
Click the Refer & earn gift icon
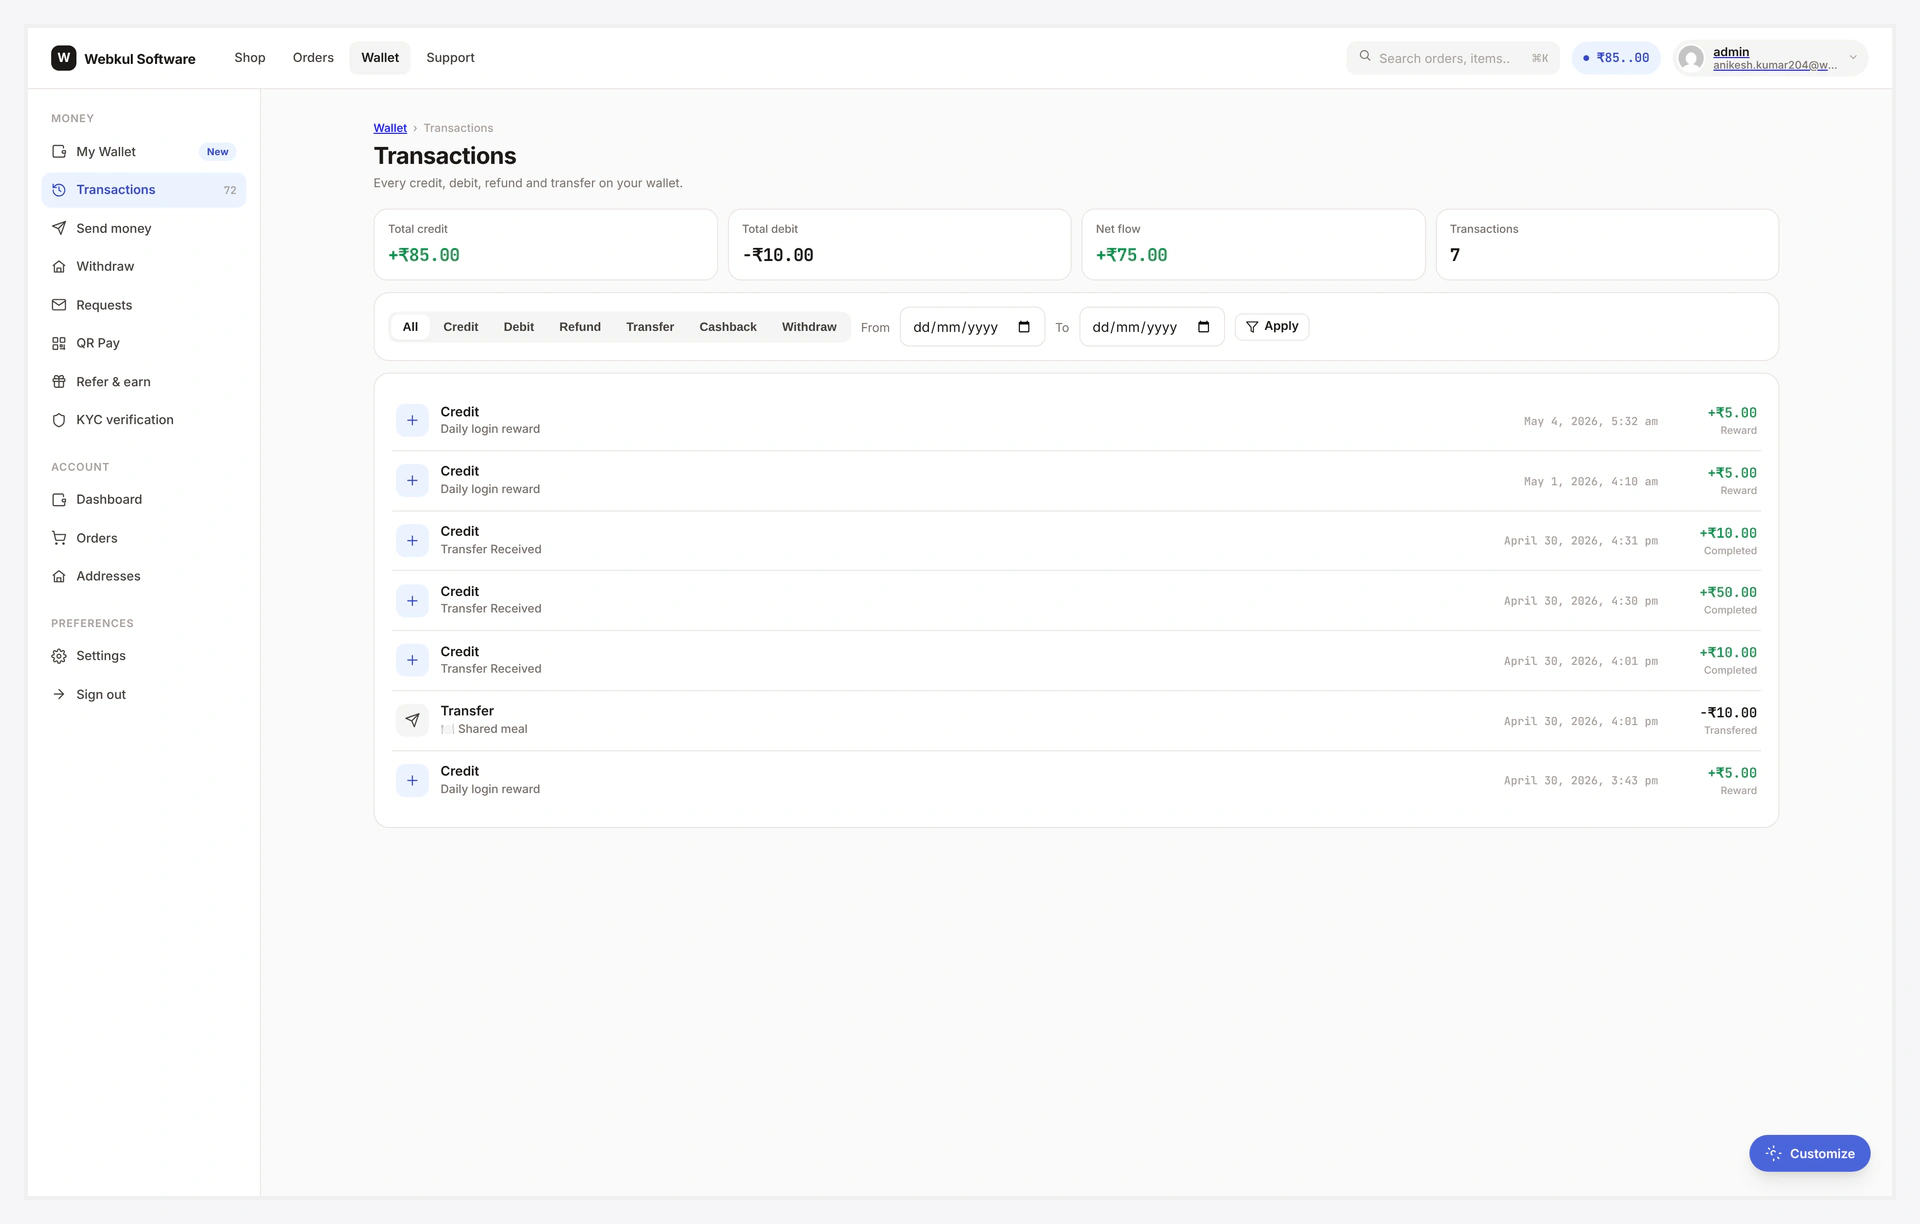click(59, 382)
